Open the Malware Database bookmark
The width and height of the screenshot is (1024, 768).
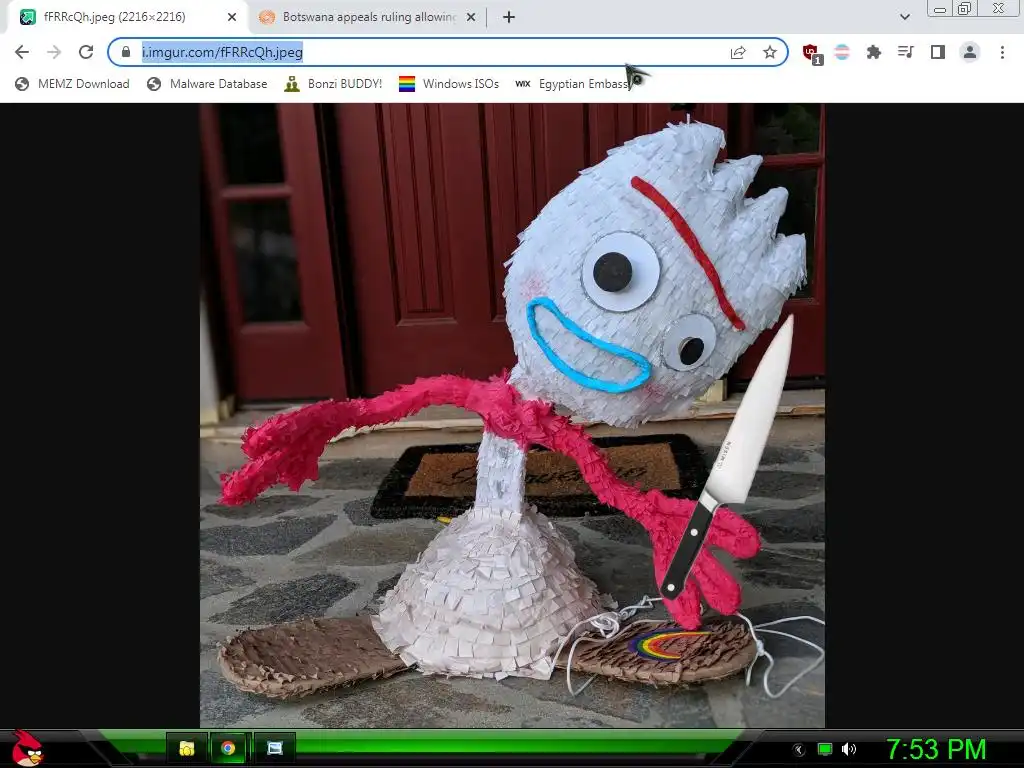coord(207,84)
